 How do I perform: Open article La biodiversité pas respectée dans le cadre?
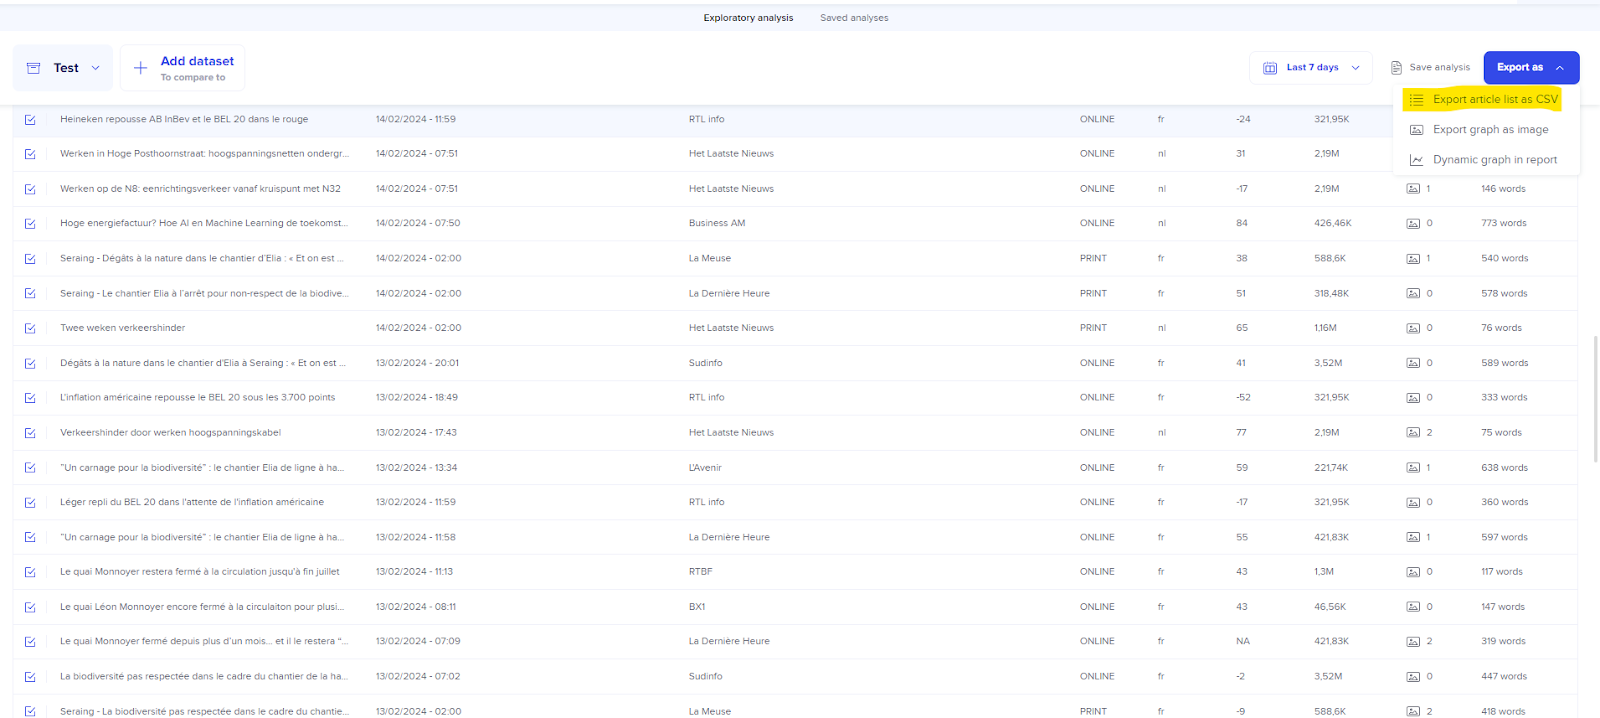click(204, 677)
